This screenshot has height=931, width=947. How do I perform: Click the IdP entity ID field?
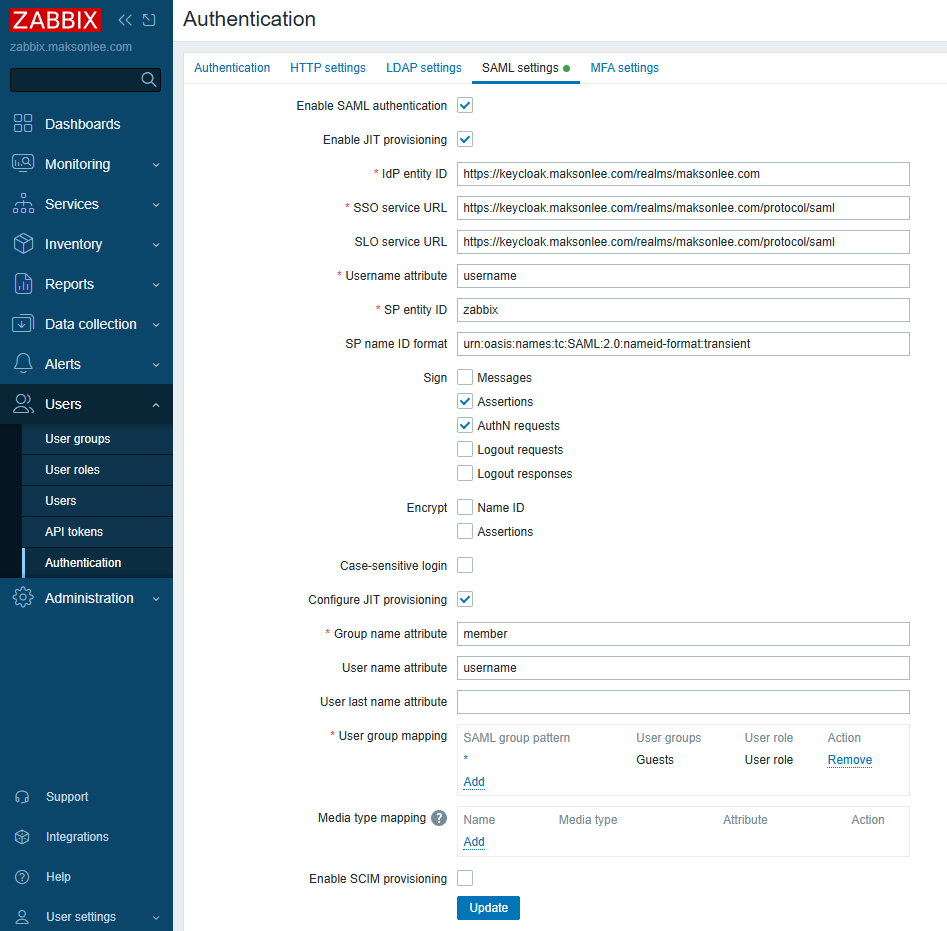[683, 174]
